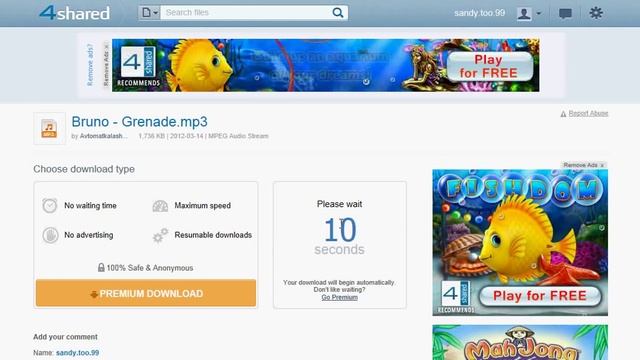Click the 'Add your comment' heading
This screenshot has height=360, width=640.
65,337
